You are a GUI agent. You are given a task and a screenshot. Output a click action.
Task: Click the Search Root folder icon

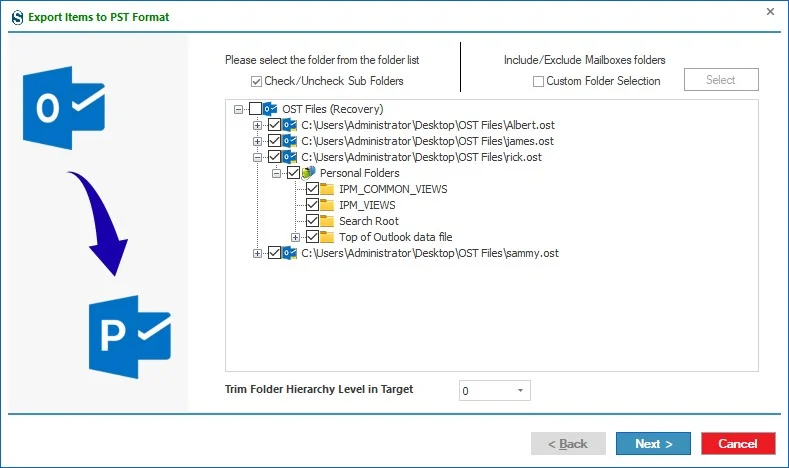coord(327,221)
